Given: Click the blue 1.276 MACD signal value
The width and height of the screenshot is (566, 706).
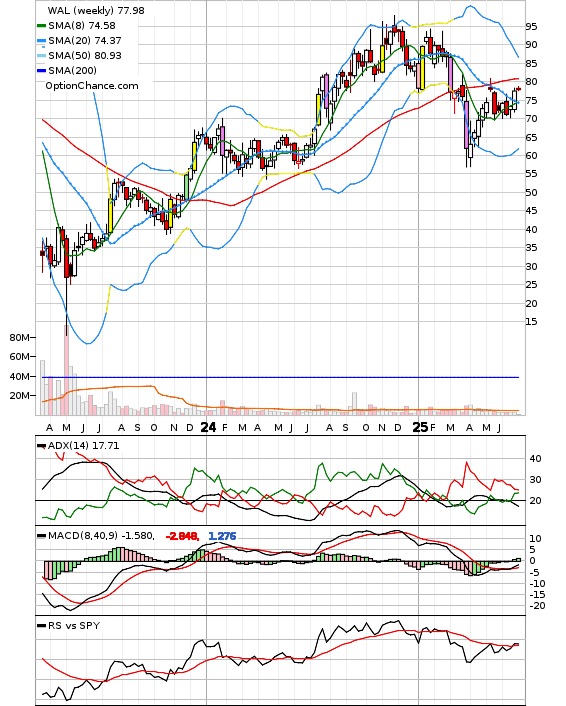Looking at the screenshot, I should tap(222, 536).
